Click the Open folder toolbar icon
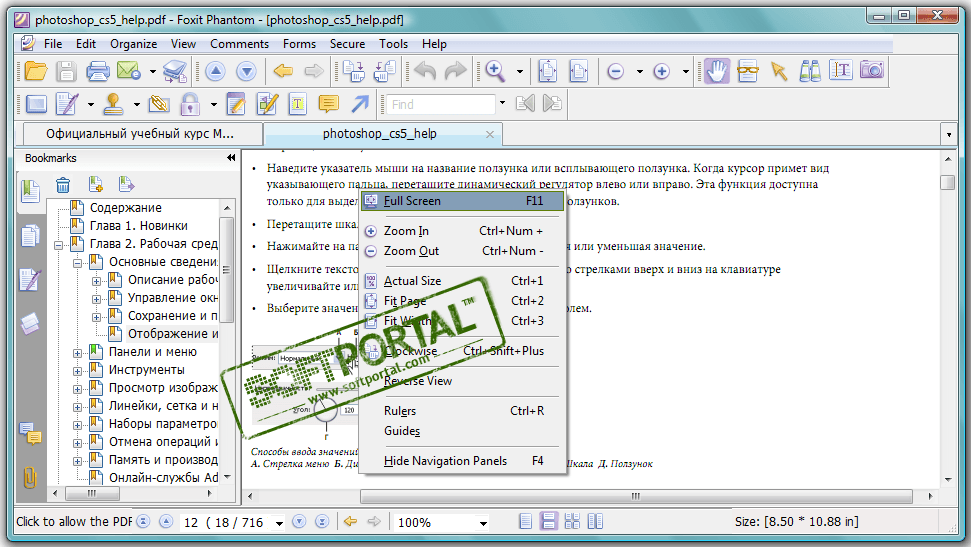971x547 pixels. tap(35, 71)
